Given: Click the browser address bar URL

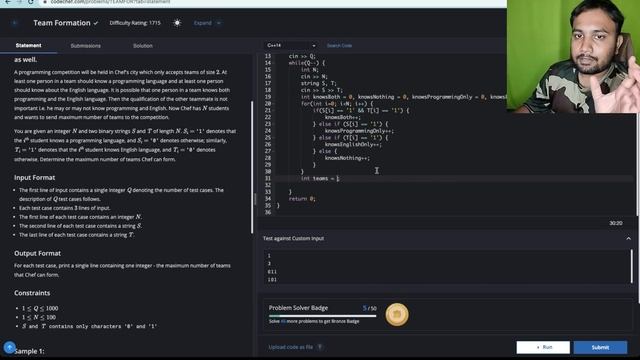Looking at the screenshot, I should pyautogui.click(x=110, y=2).
